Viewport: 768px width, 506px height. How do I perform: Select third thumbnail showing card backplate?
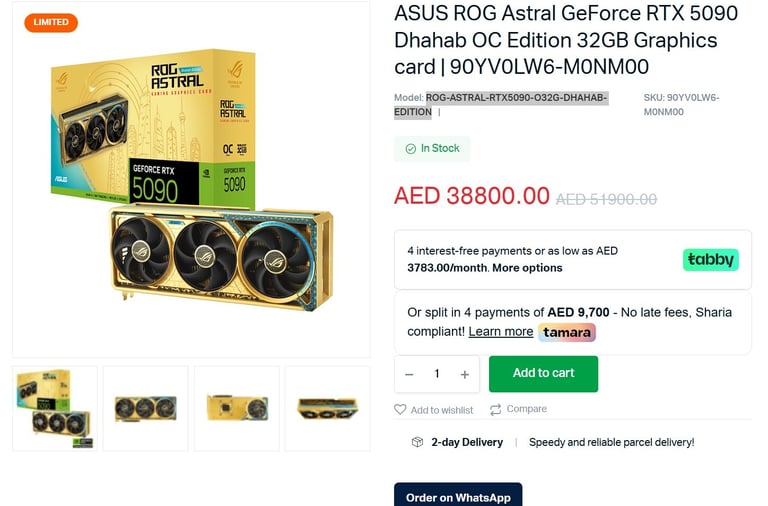237,409
